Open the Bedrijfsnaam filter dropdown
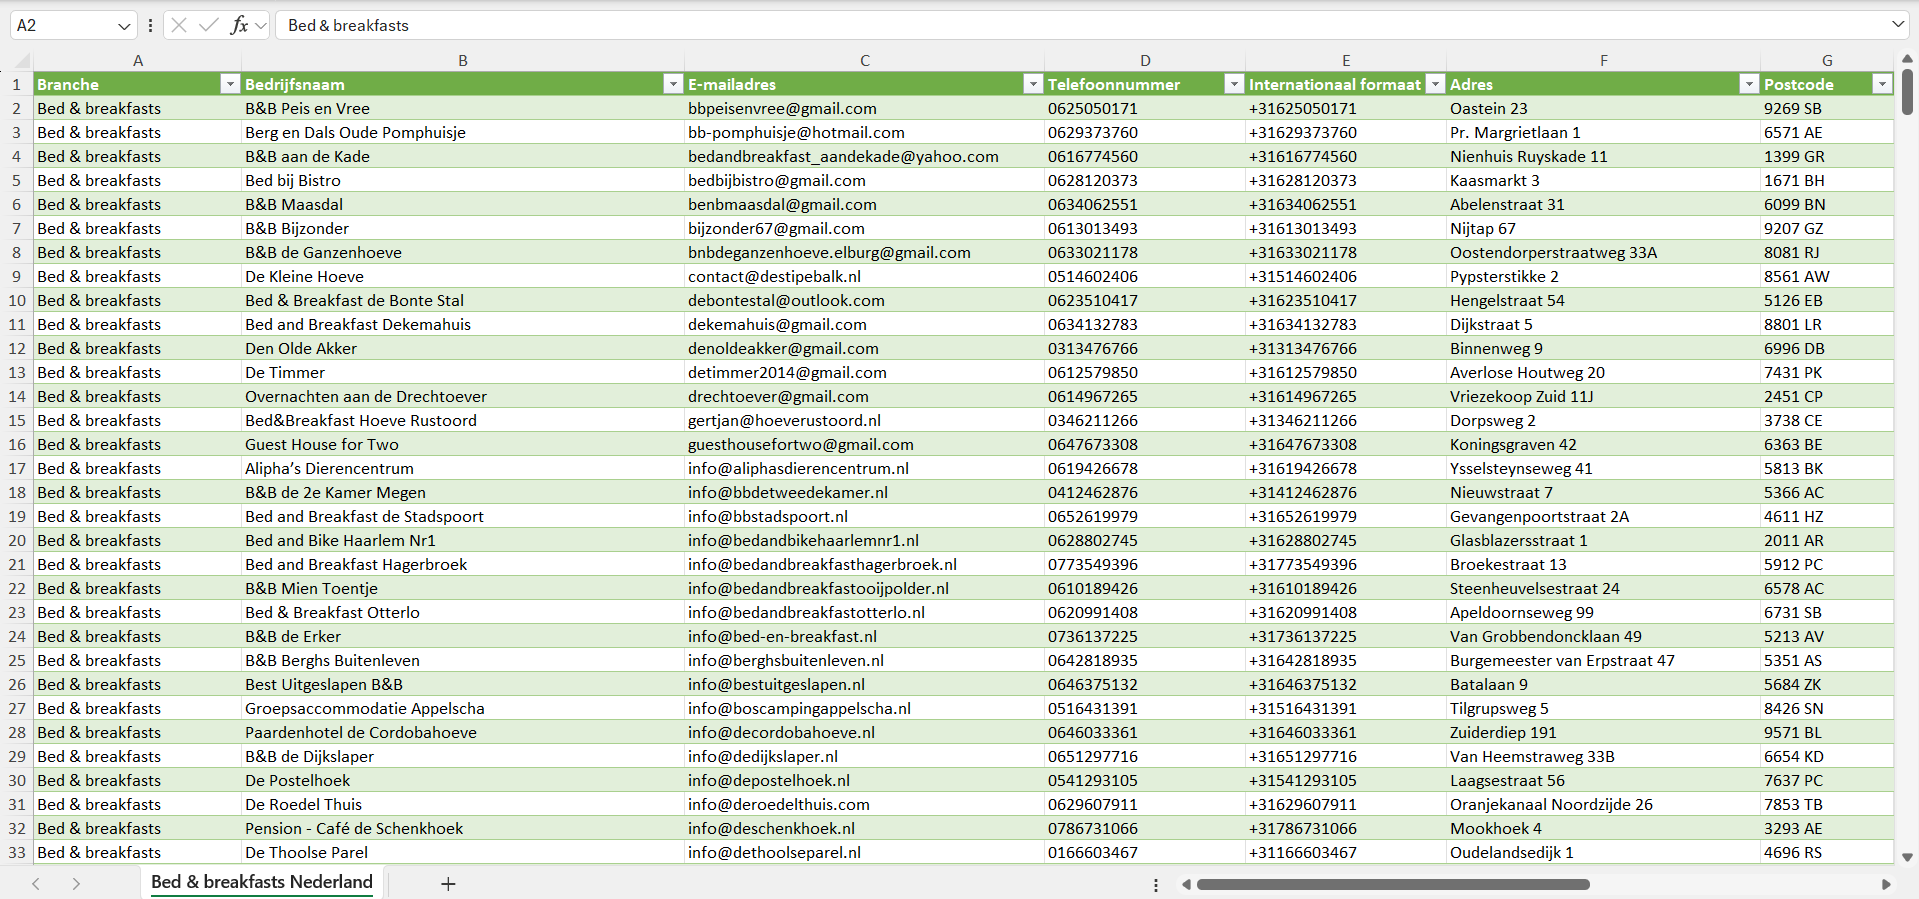The width and height of the screenshot is (1919, 899). 672,84
